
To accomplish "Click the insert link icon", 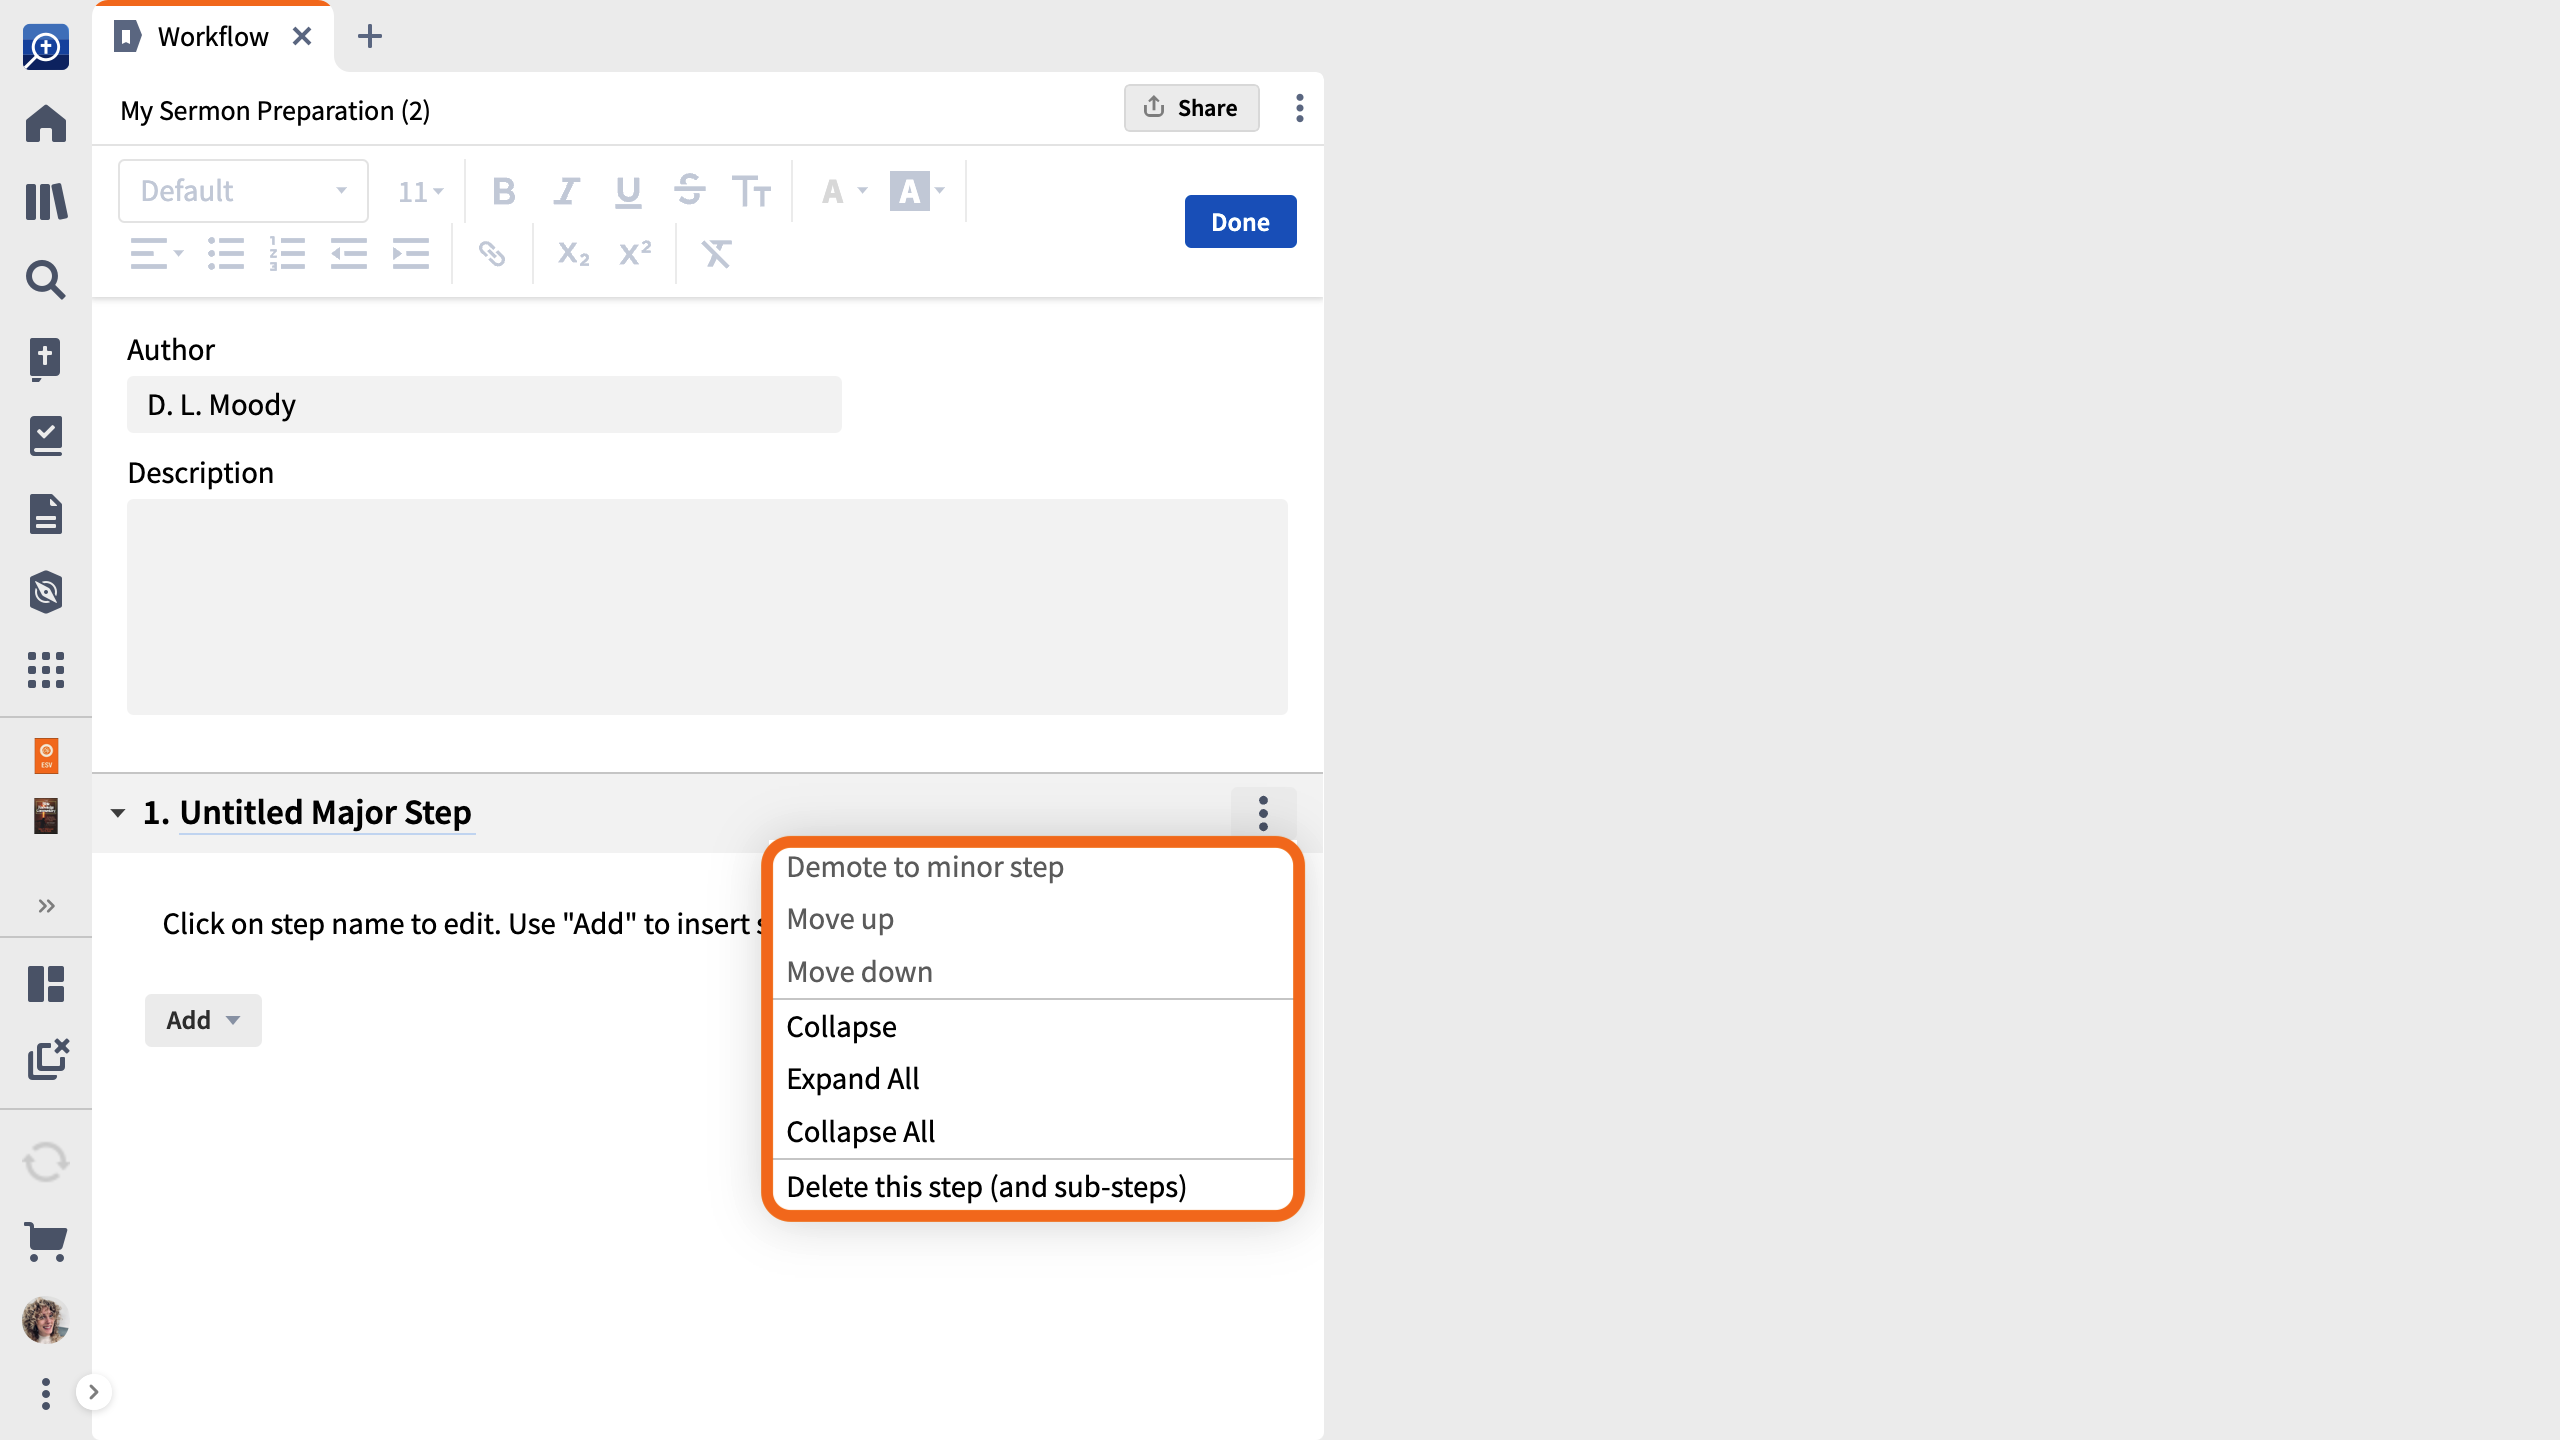I will click(x=492, y=254).
